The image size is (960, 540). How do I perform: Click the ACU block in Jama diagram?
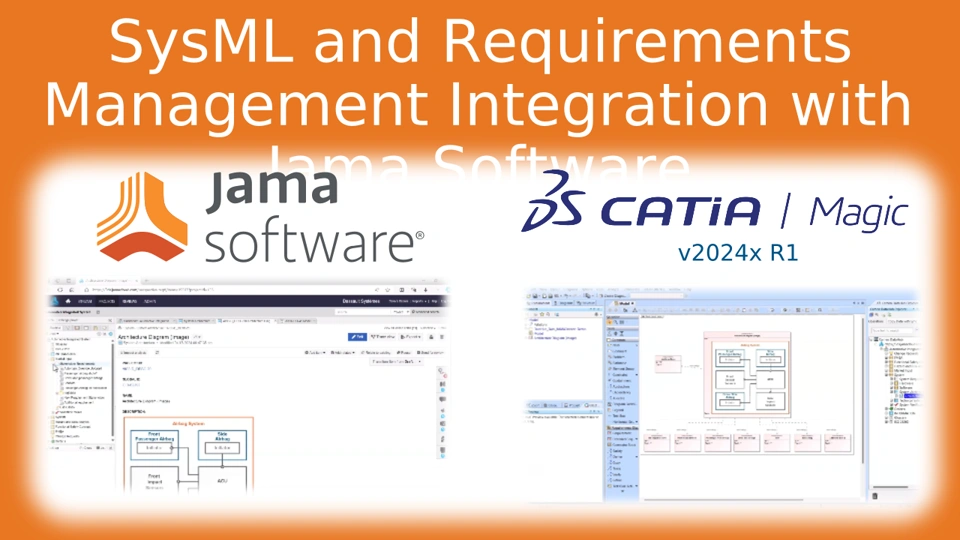[x=222, y=481]
